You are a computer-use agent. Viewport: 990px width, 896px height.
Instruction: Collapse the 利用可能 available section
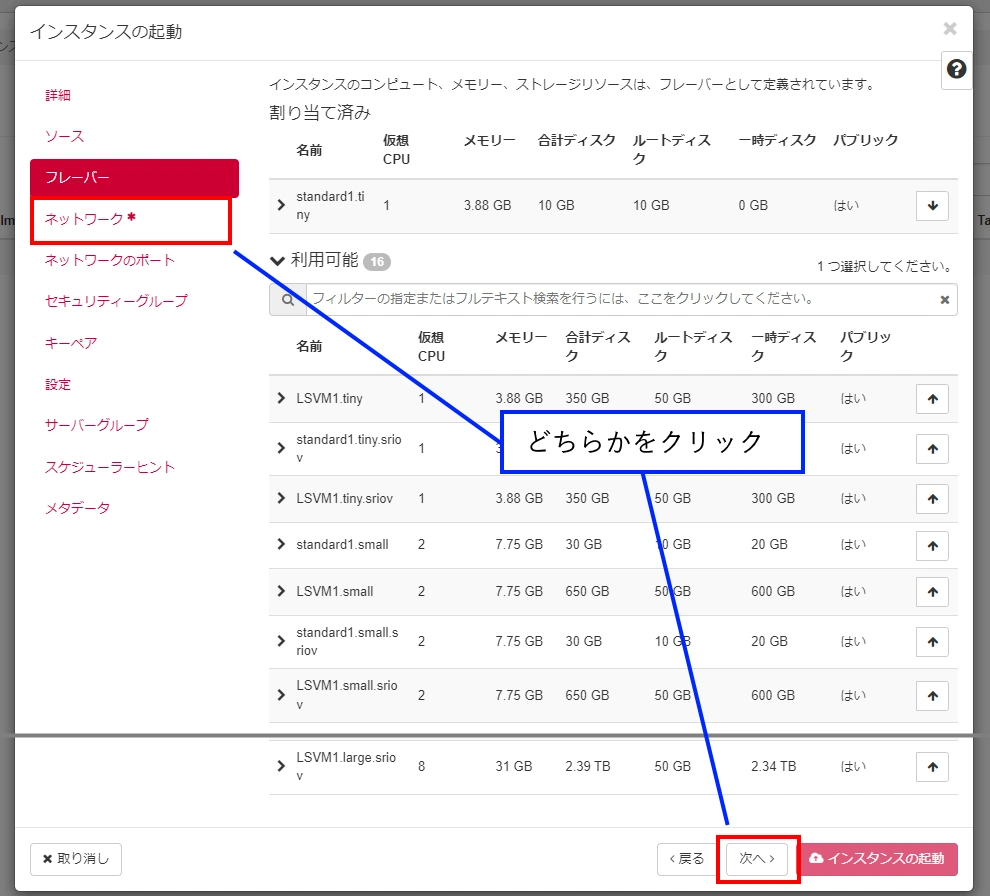pyautogui.click(x=277, y=261)
